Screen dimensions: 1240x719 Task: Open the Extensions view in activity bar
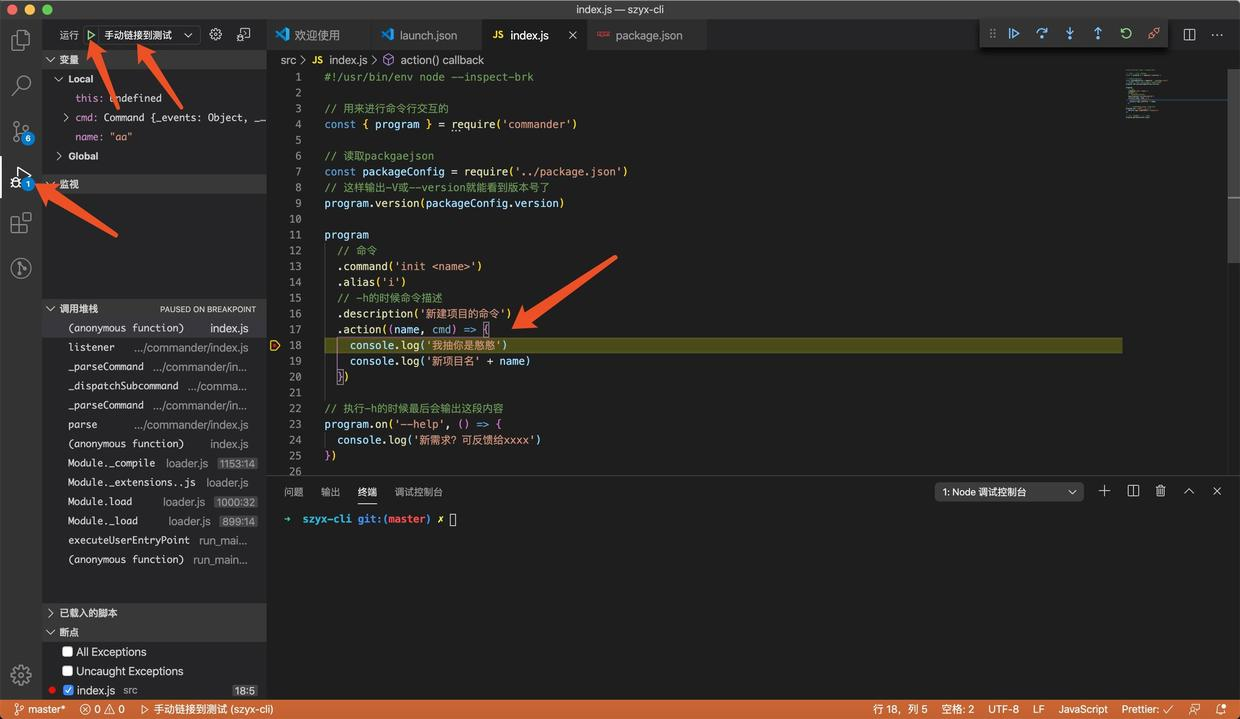coord(20,223)
